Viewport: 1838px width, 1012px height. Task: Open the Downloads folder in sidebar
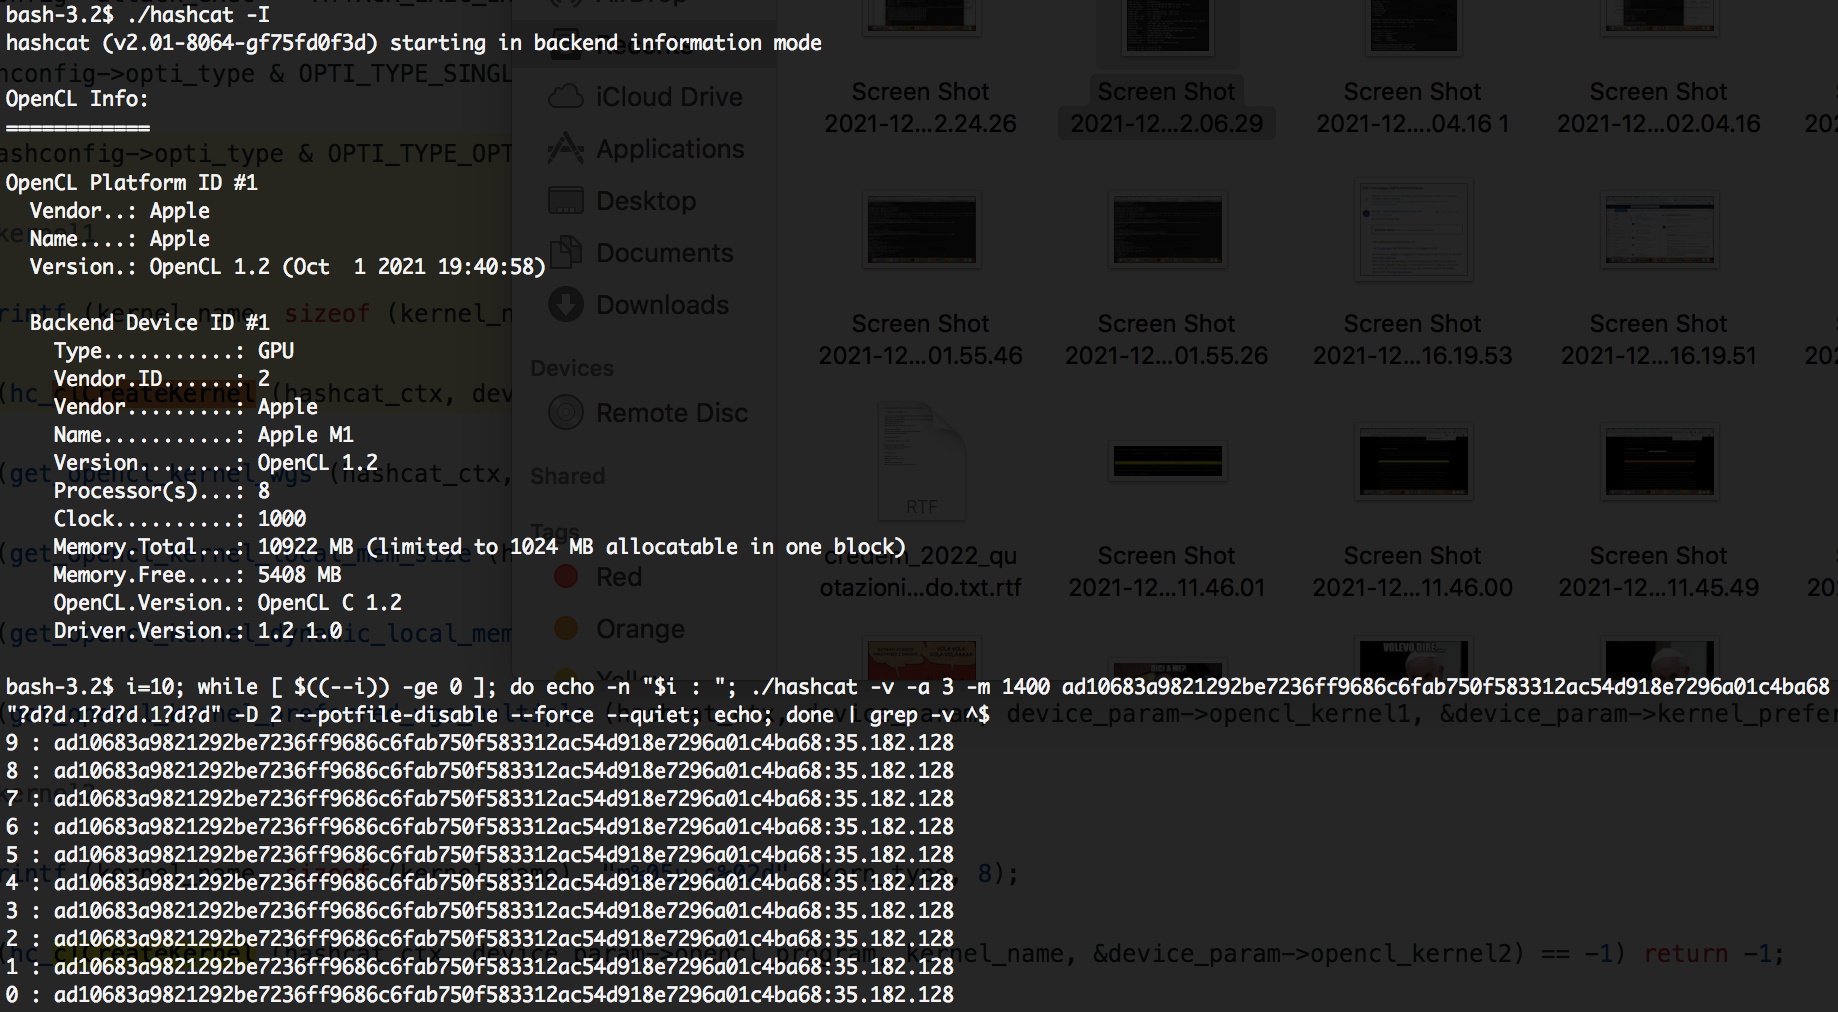coord(660,304)
